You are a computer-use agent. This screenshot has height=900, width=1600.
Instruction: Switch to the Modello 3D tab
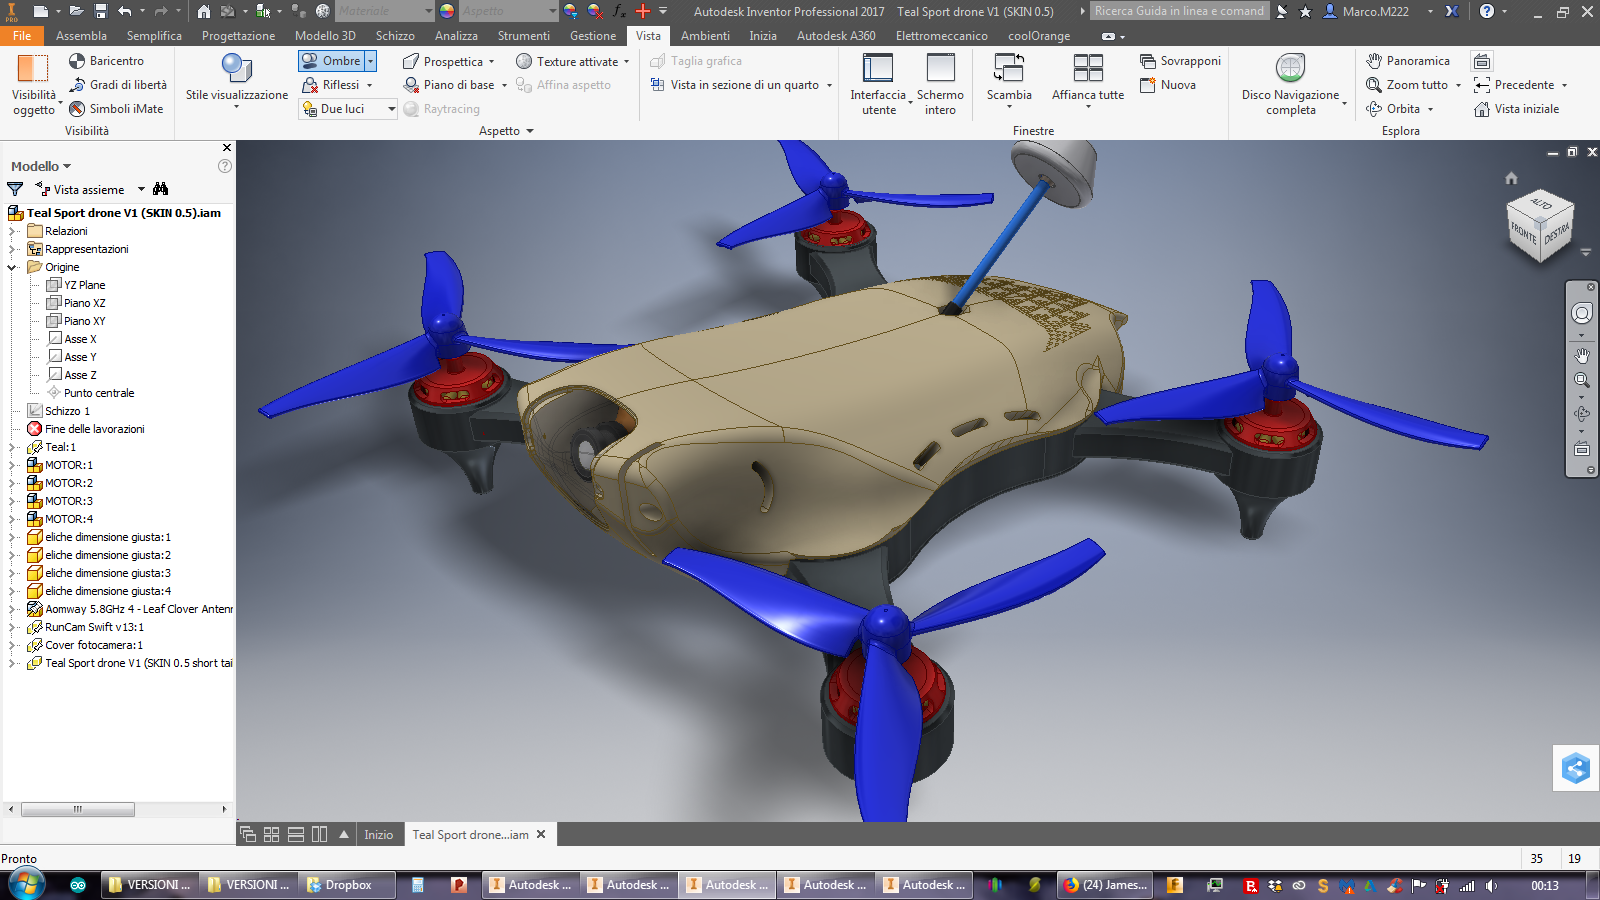(x=325, y=36)
